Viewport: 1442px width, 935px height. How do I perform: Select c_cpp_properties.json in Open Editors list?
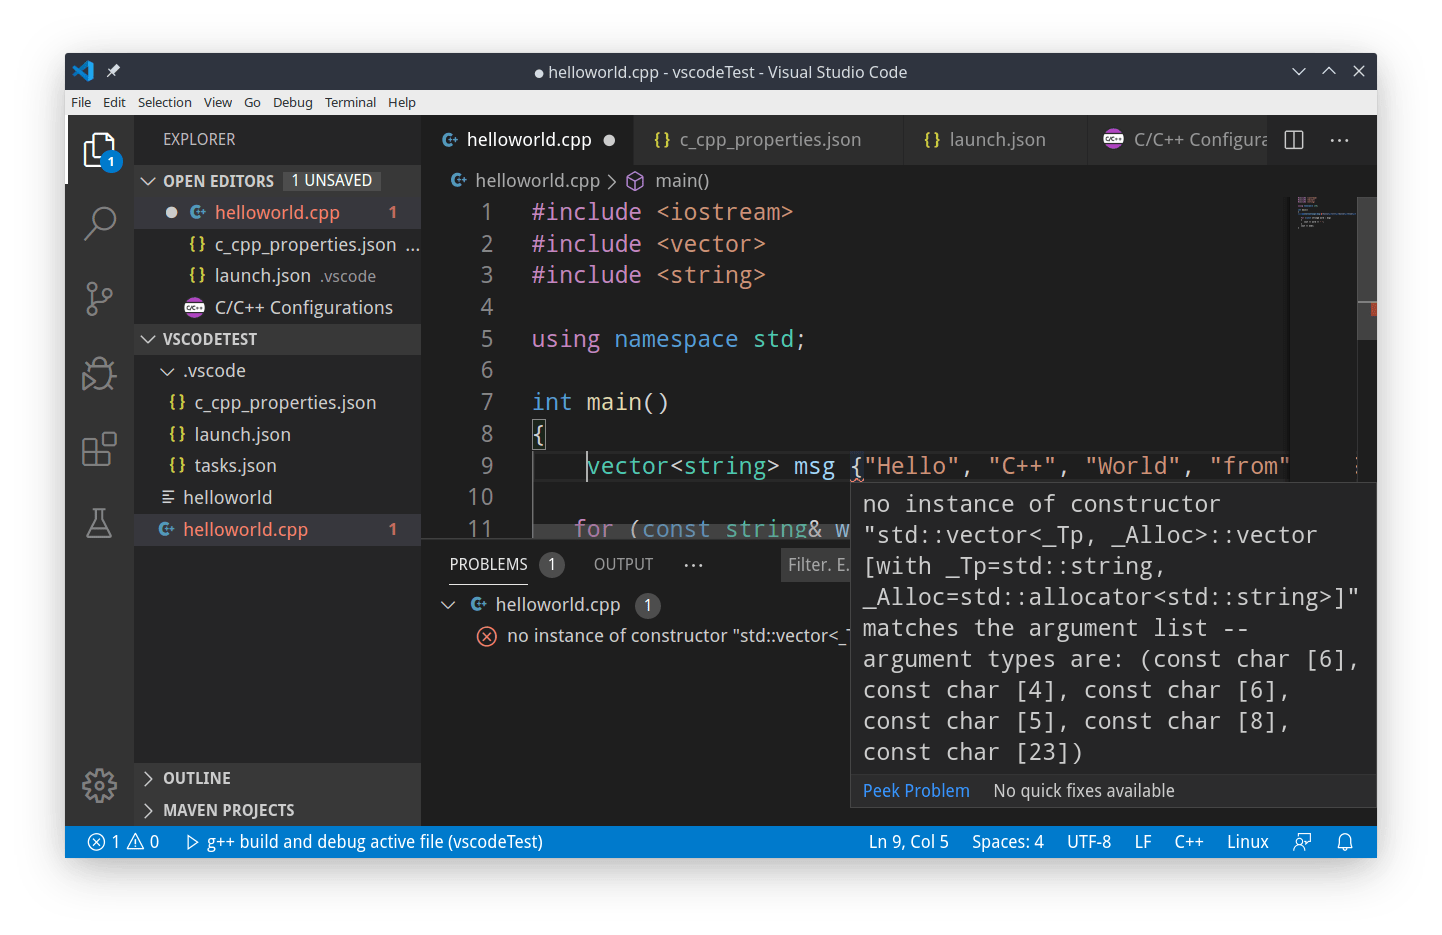click(278, 245)
